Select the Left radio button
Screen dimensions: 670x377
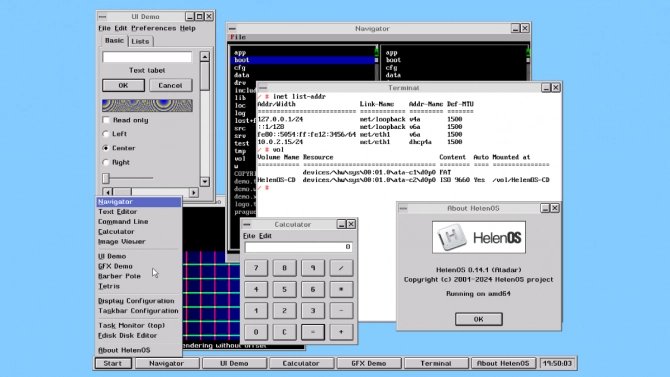tap(106, 134)
